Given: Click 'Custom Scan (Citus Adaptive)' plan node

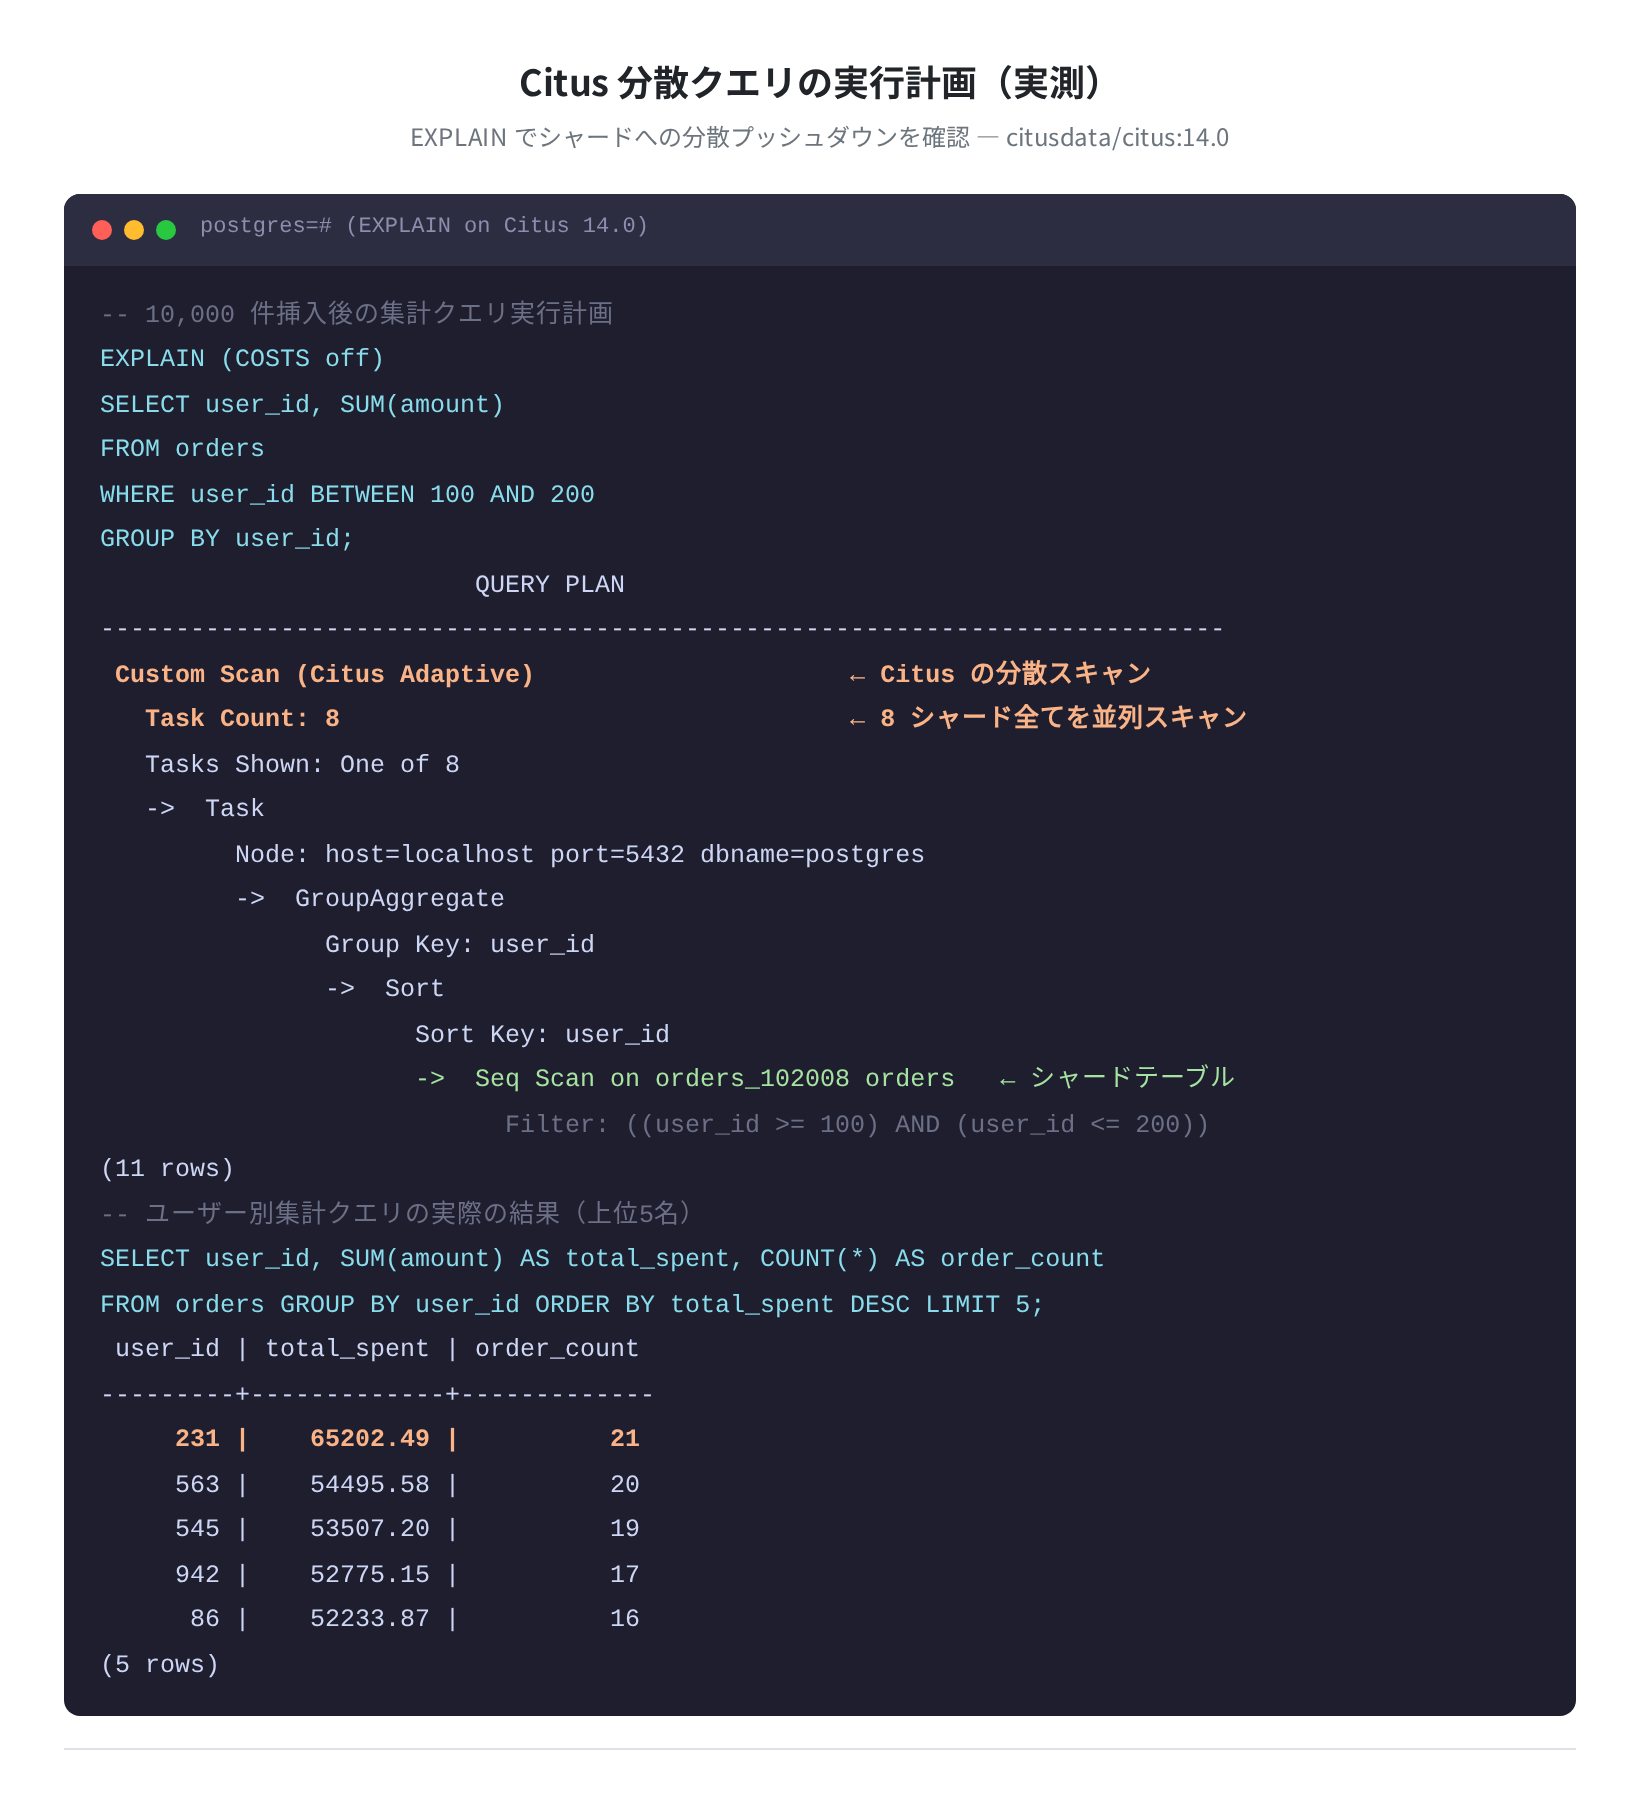Looking at the screenshot, I should [x=325, y=675].
